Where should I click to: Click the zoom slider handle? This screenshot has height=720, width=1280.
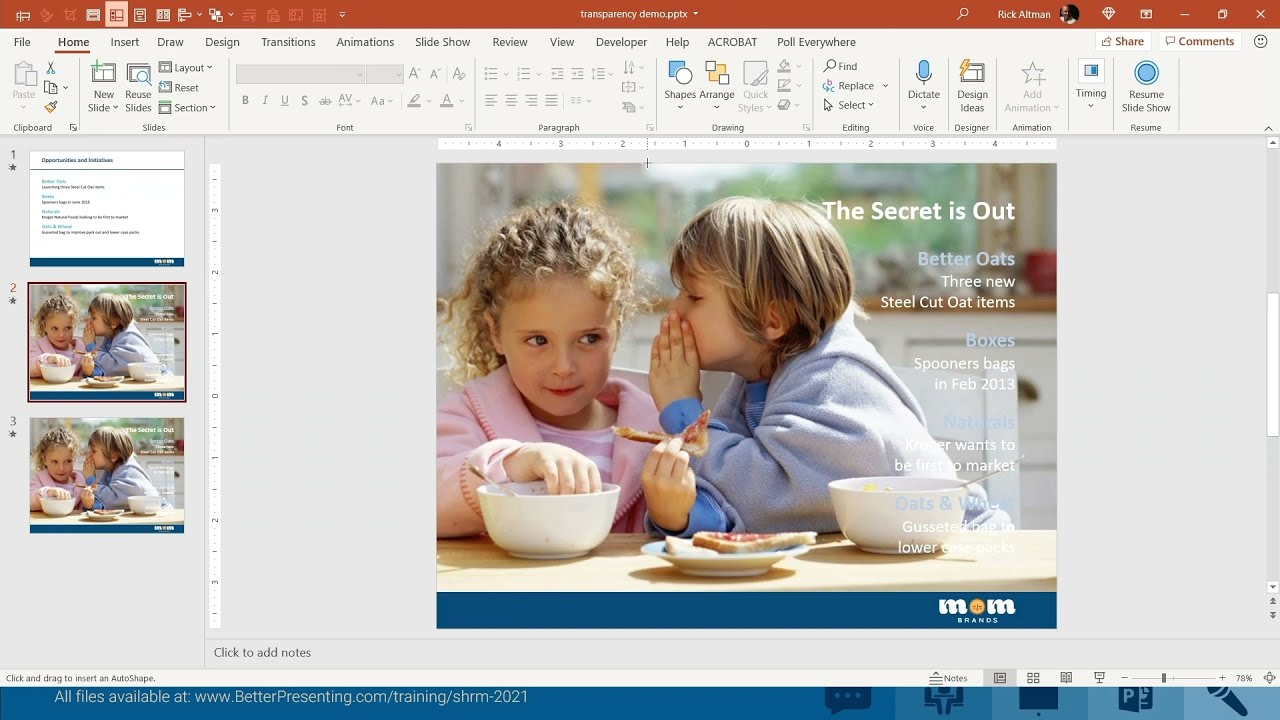pyautogui.click(x=1163, y=678)
